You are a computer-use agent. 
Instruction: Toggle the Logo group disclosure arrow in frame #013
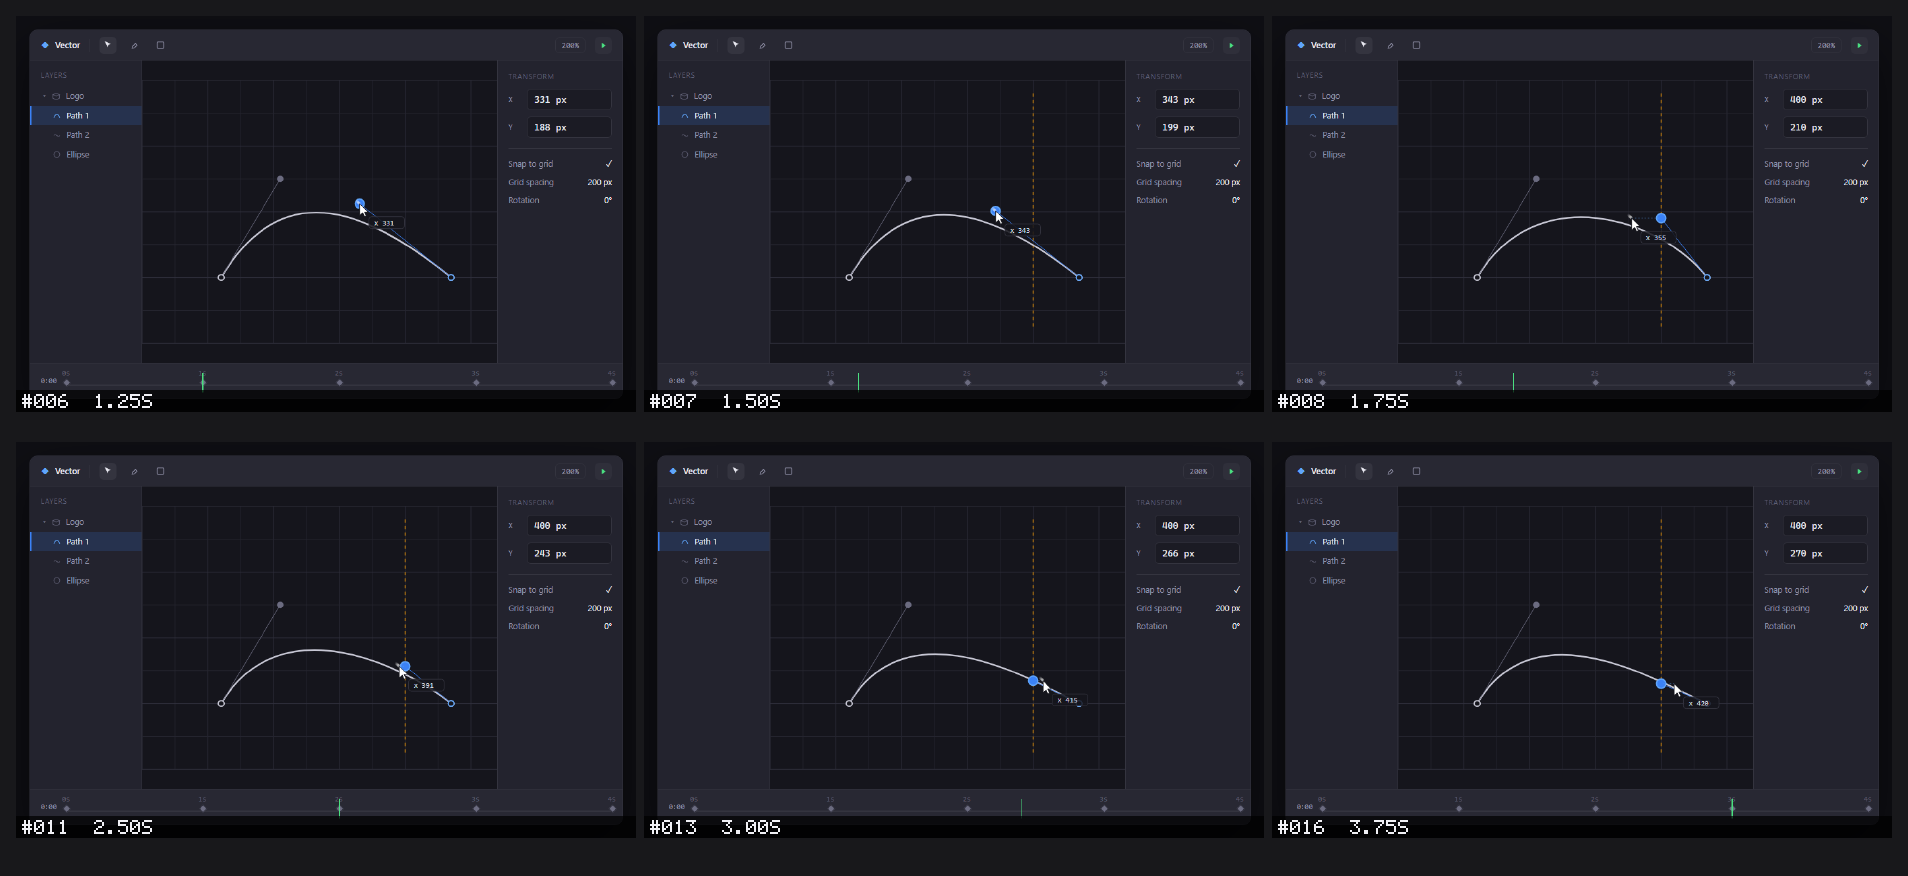pos(672,522)
